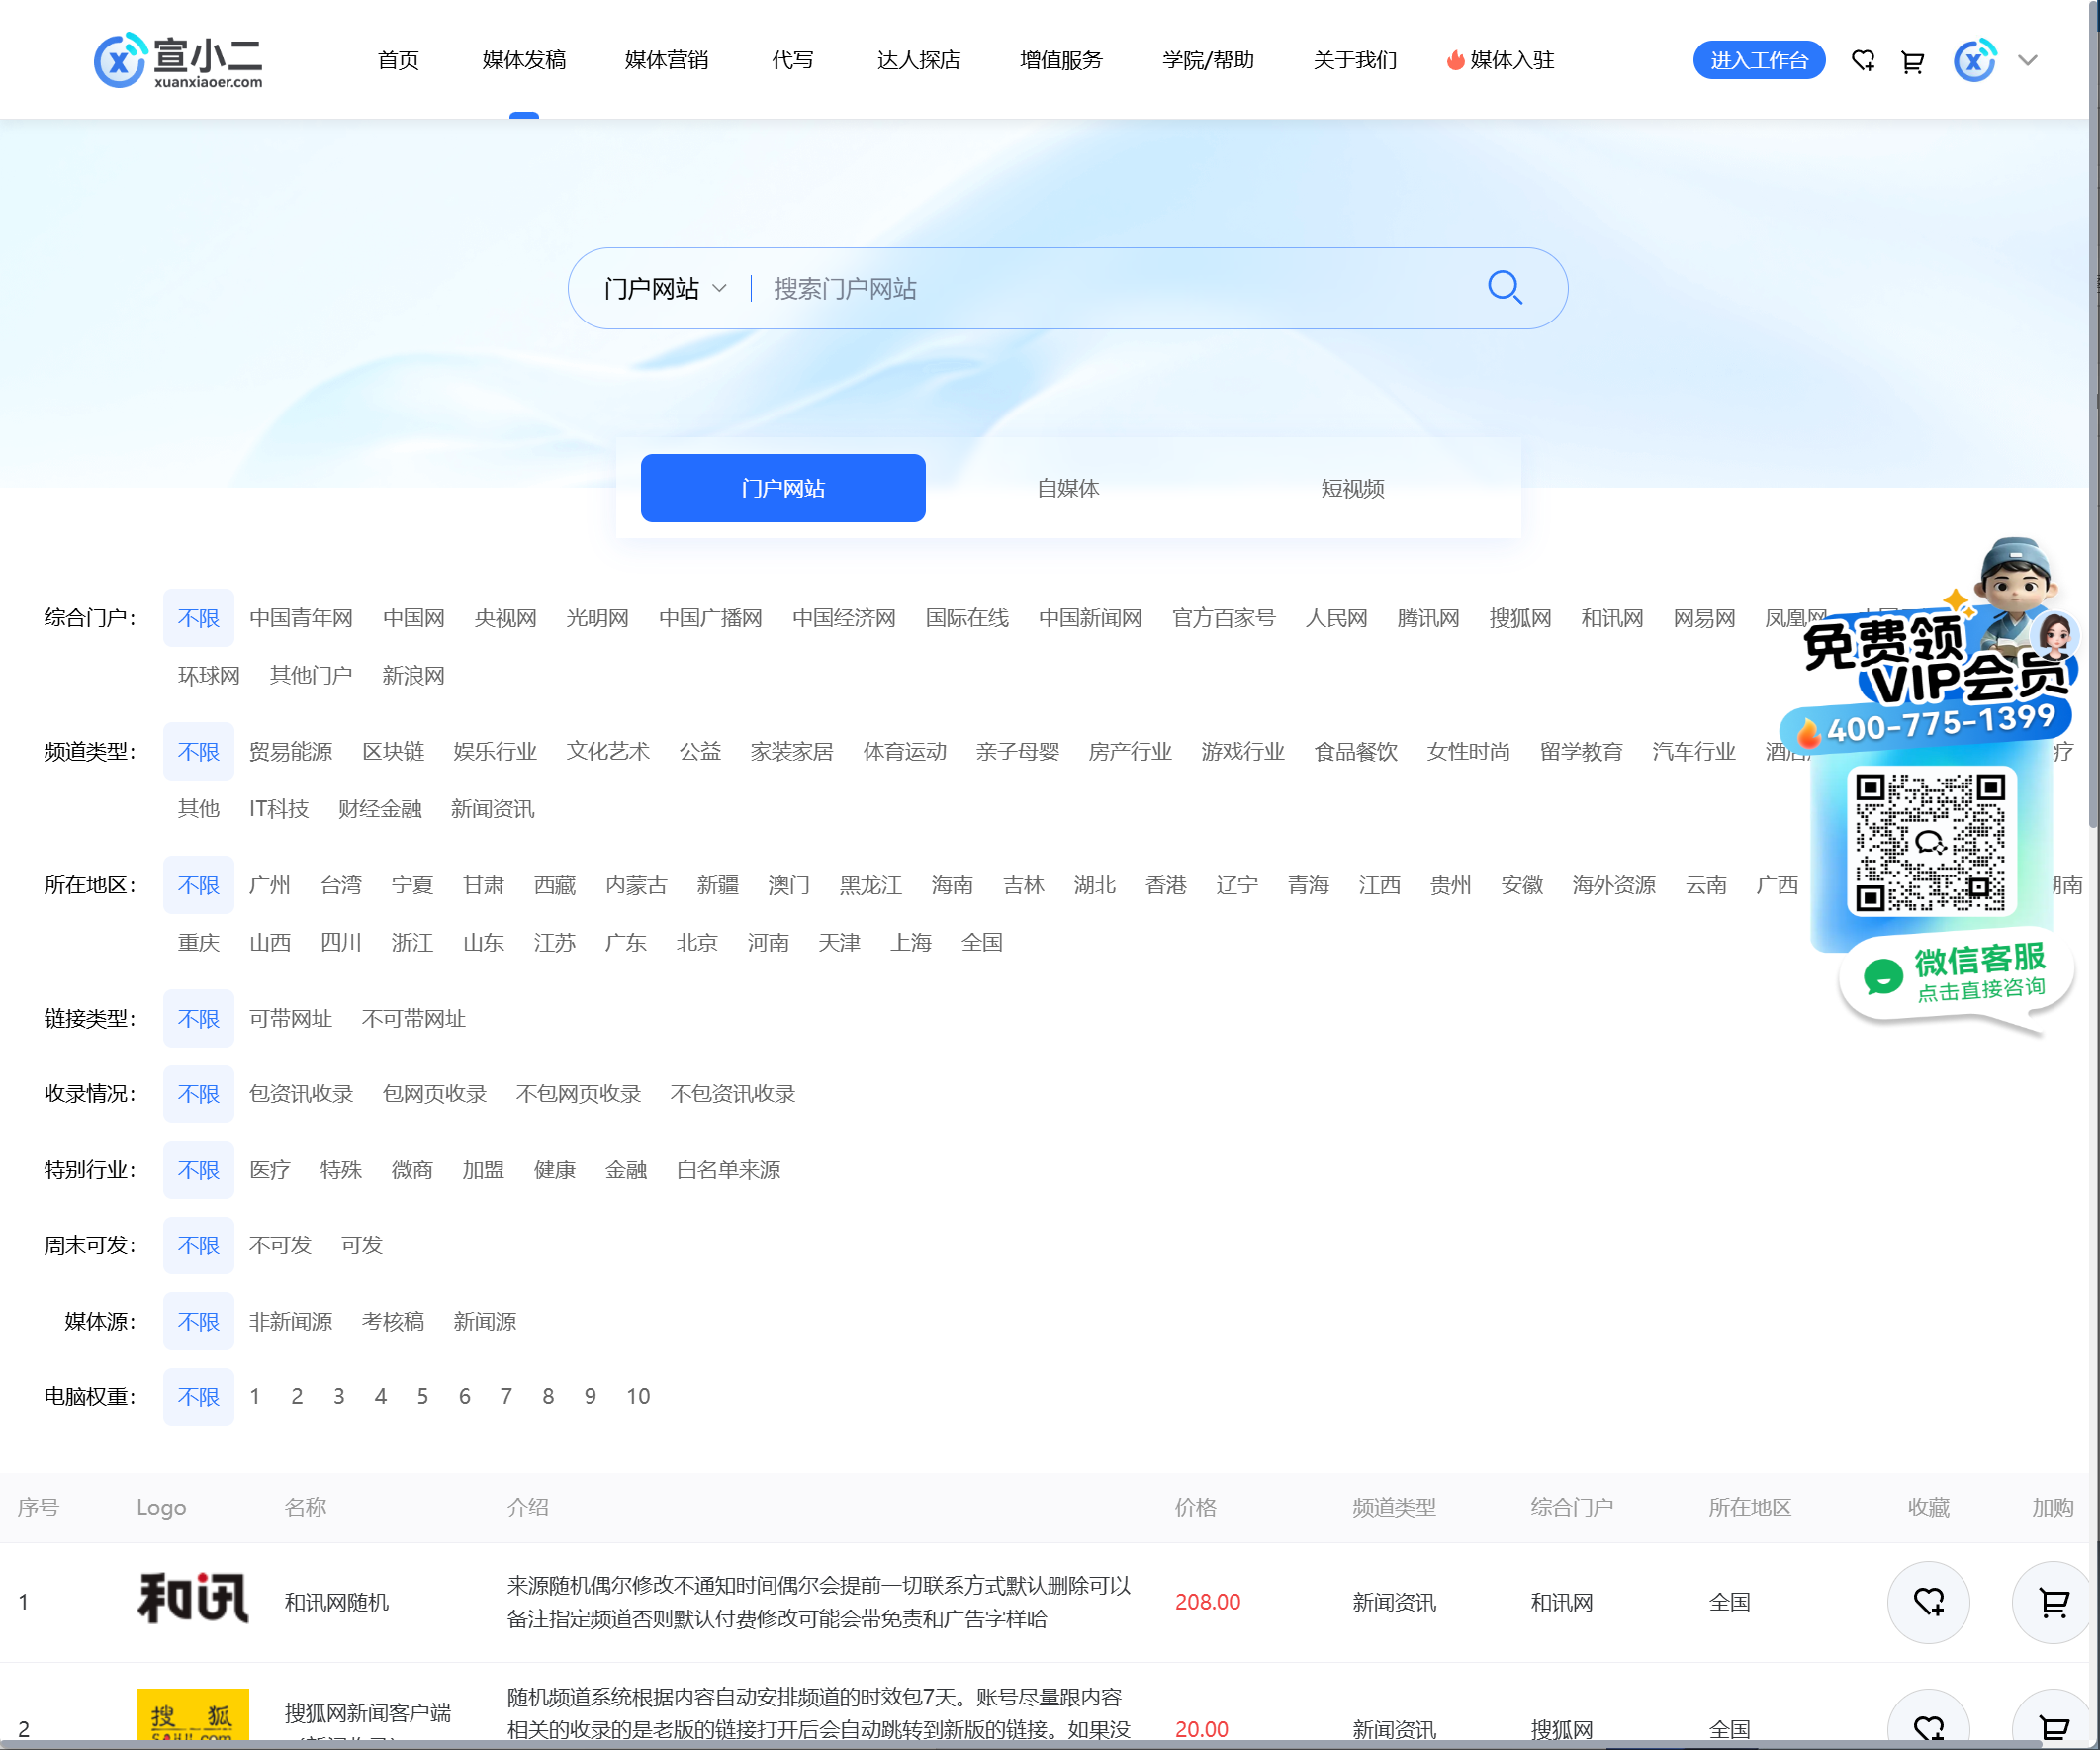Select the 门户网站 tab

tap(783, 488)
